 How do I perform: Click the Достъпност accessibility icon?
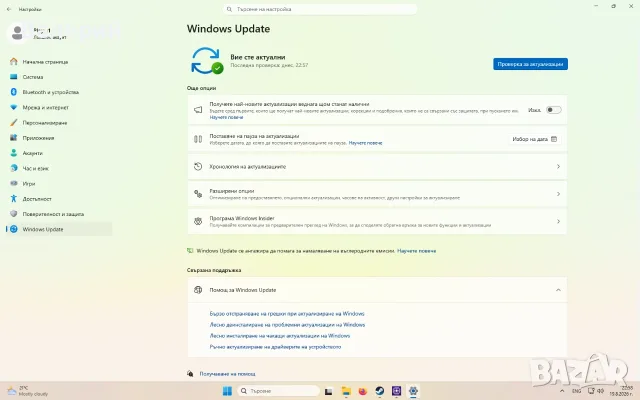click(x=13, y=199)
